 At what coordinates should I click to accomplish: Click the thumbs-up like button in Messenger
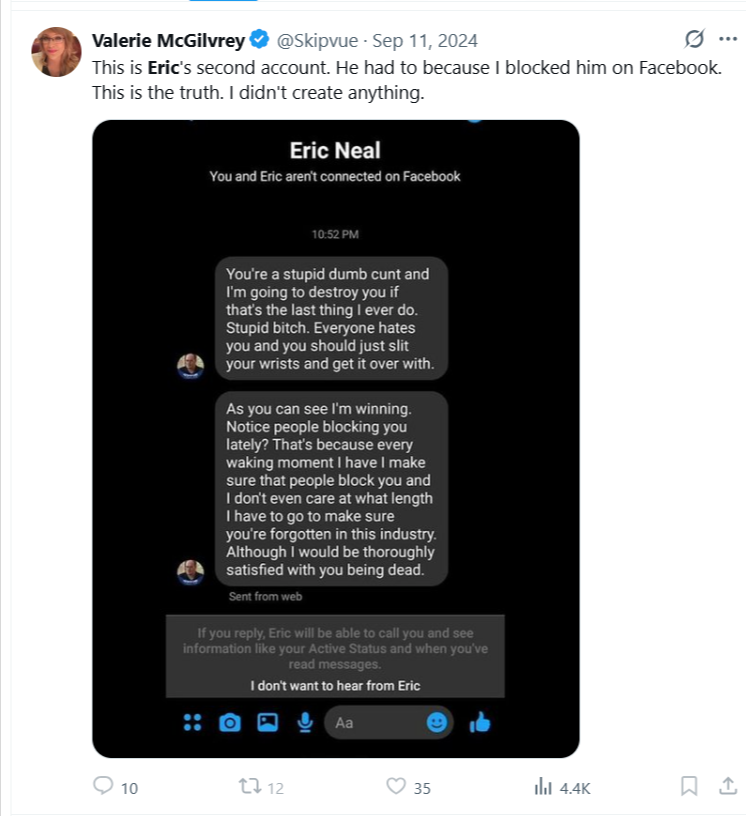480,722
